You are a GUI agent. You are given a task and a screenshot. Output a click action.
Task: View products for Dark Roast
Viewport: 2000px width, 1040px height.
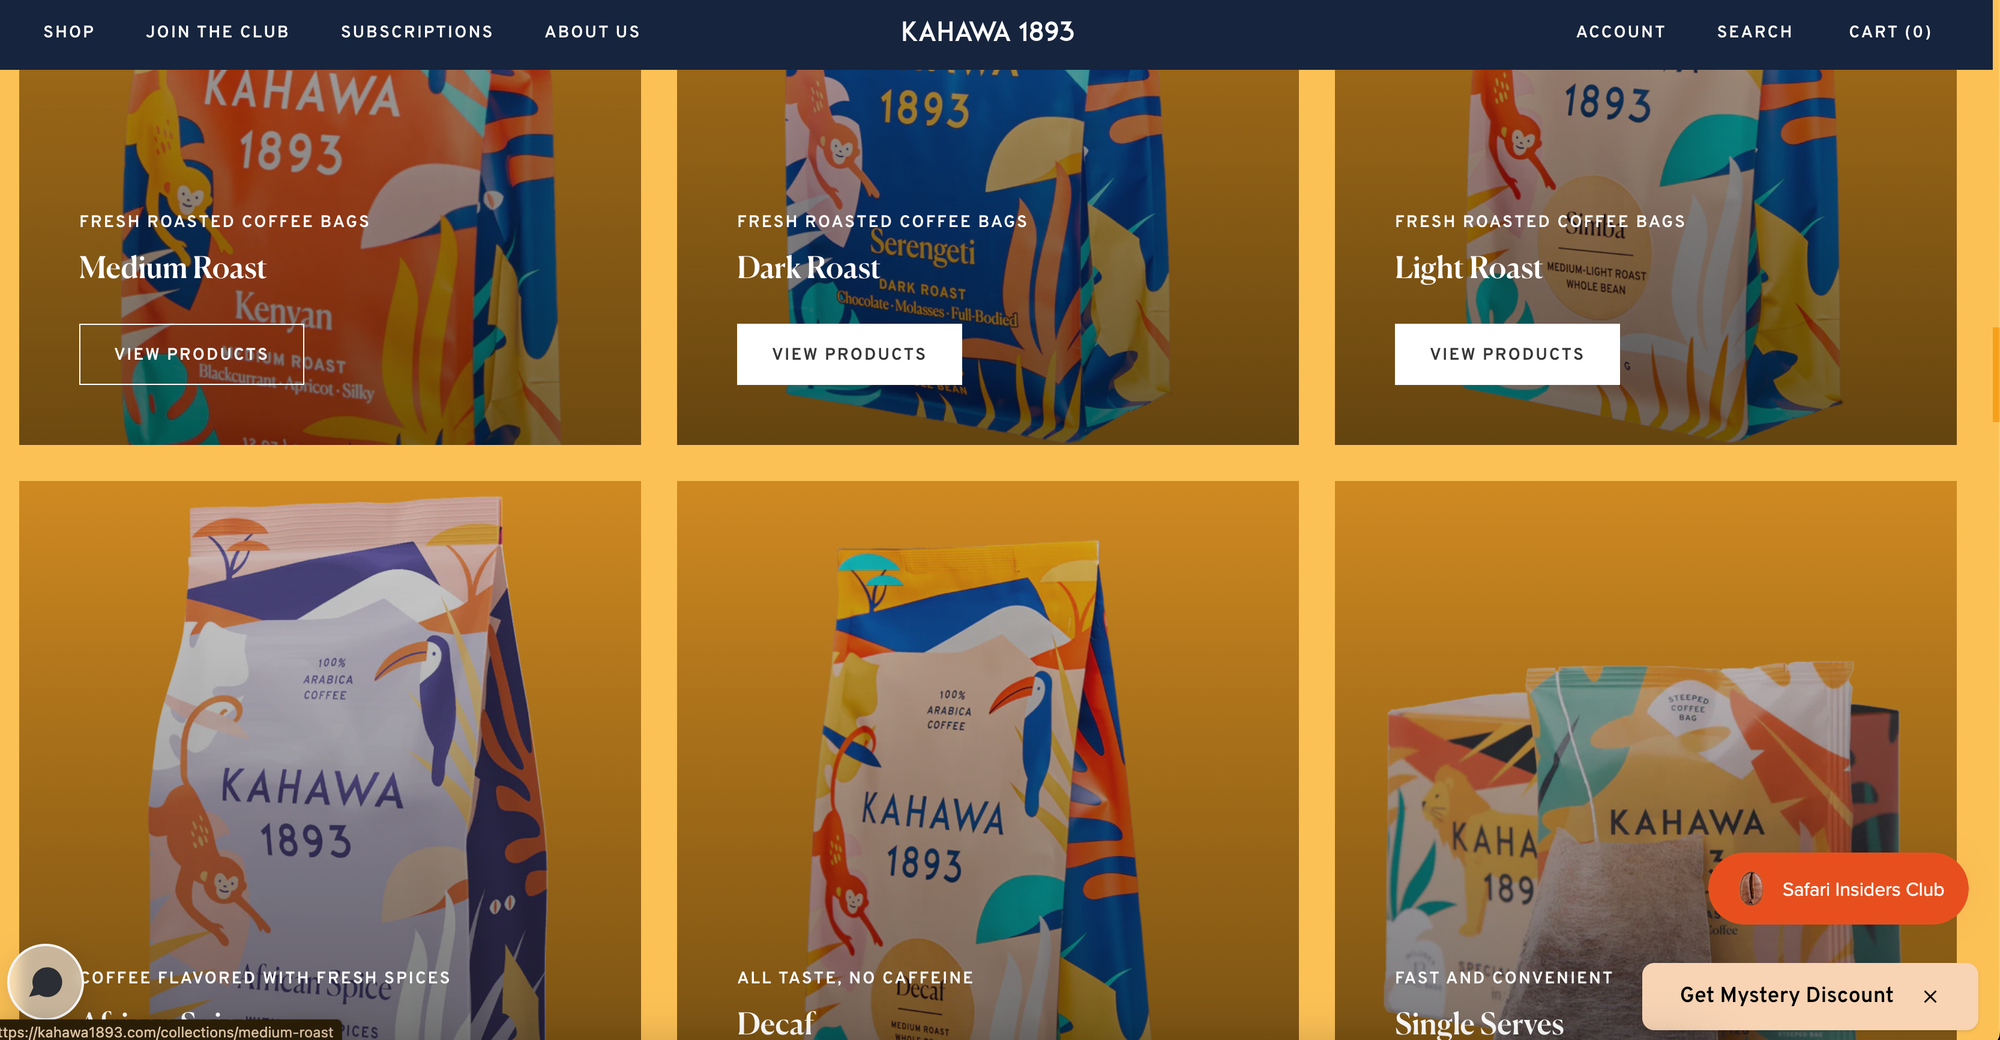[849, 354]
